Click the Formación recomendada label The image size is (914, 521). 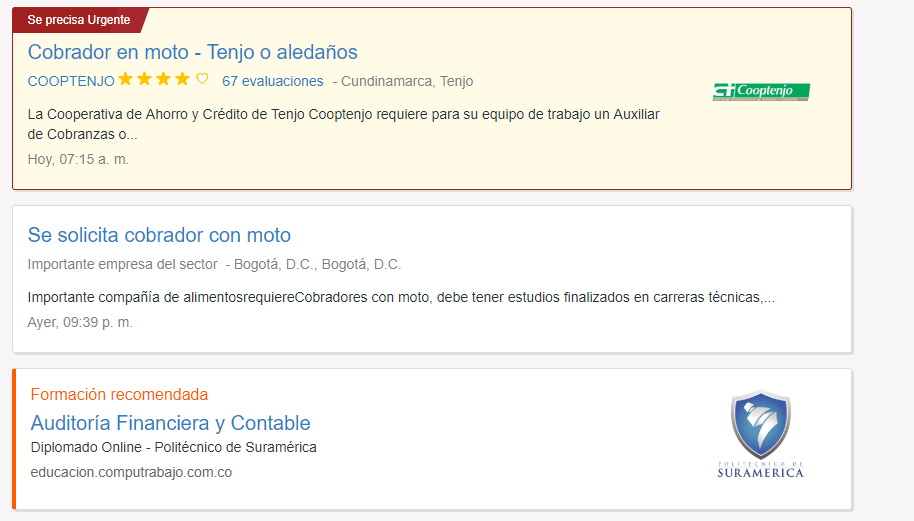[119, 394]
